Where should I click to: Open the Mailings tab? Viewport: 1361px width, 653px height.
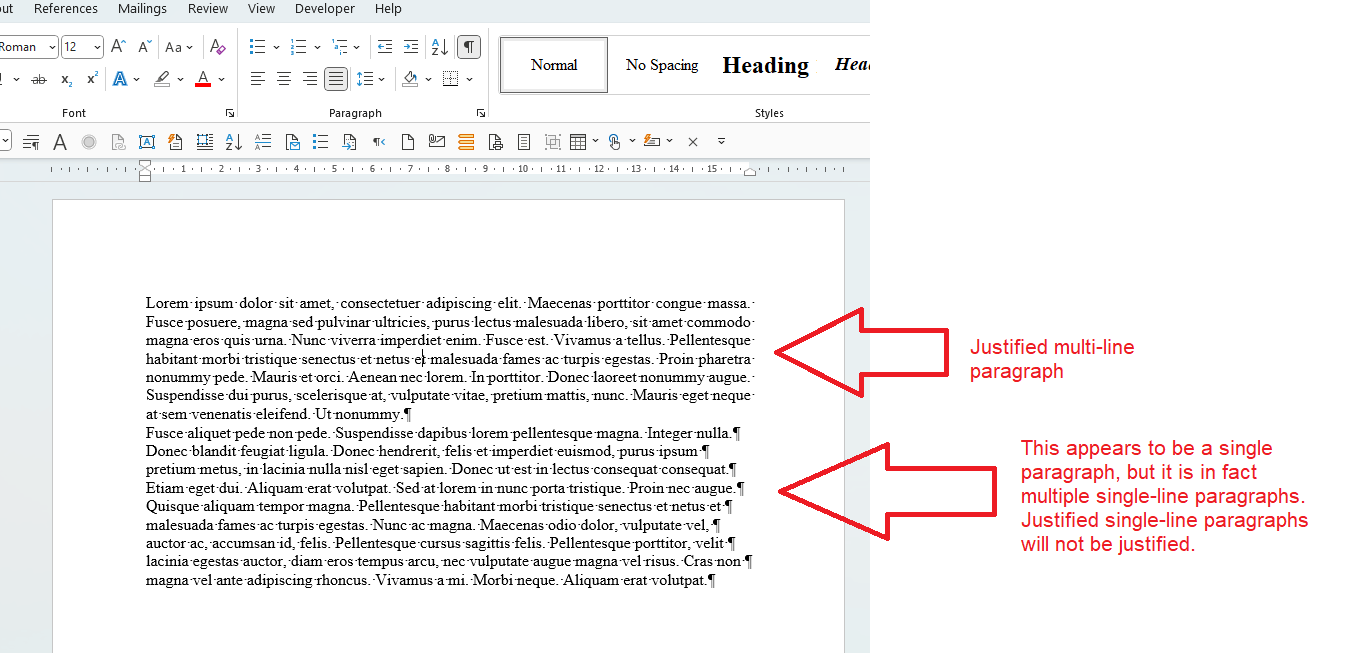coord(143,9)
